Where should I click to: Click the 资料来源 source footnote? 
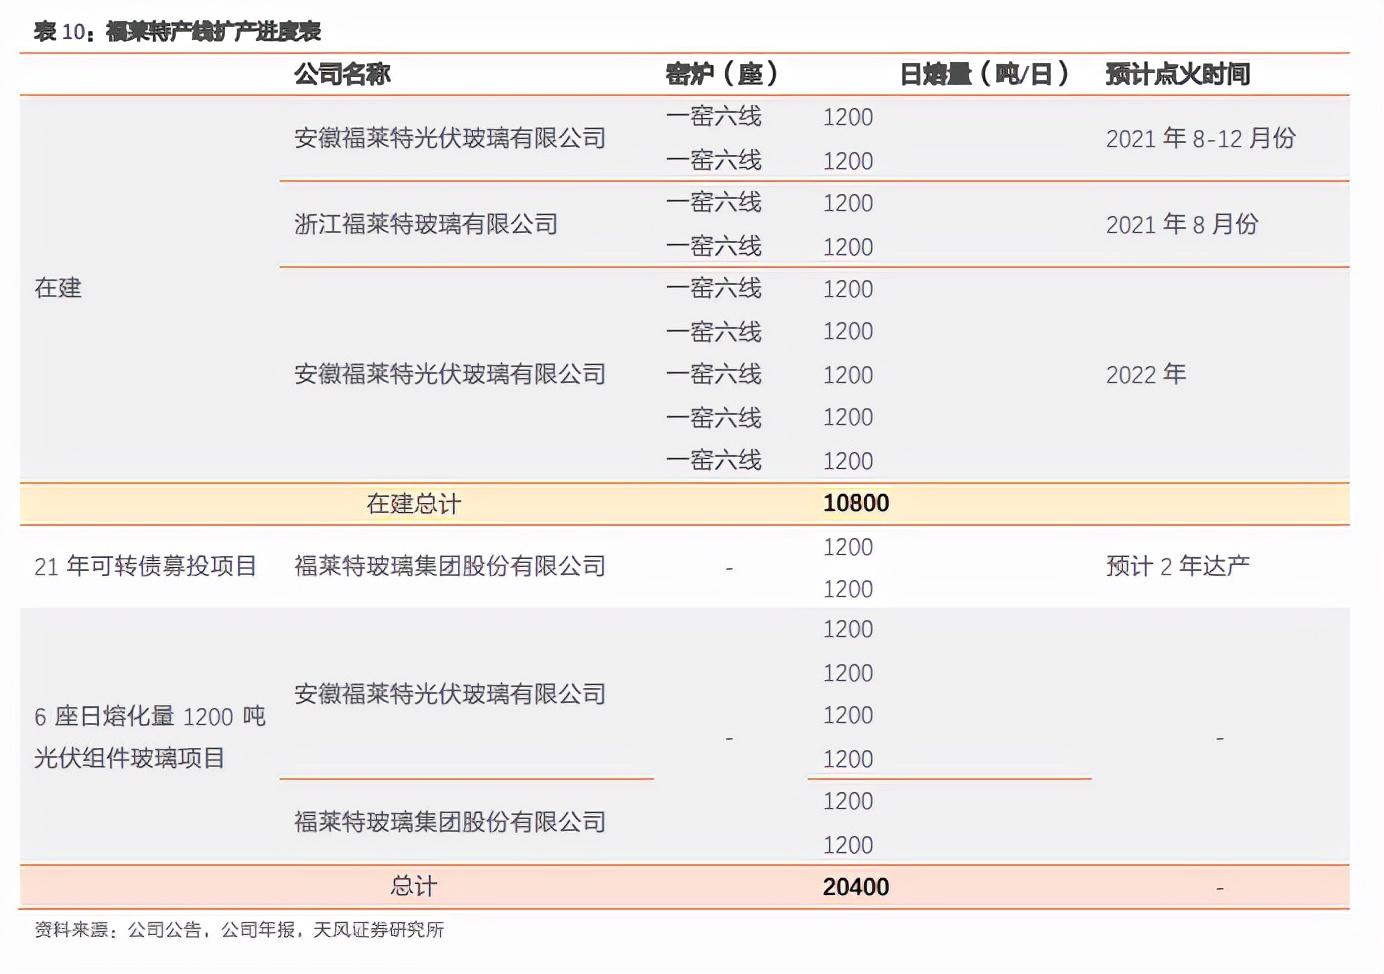tap(239, 930)
